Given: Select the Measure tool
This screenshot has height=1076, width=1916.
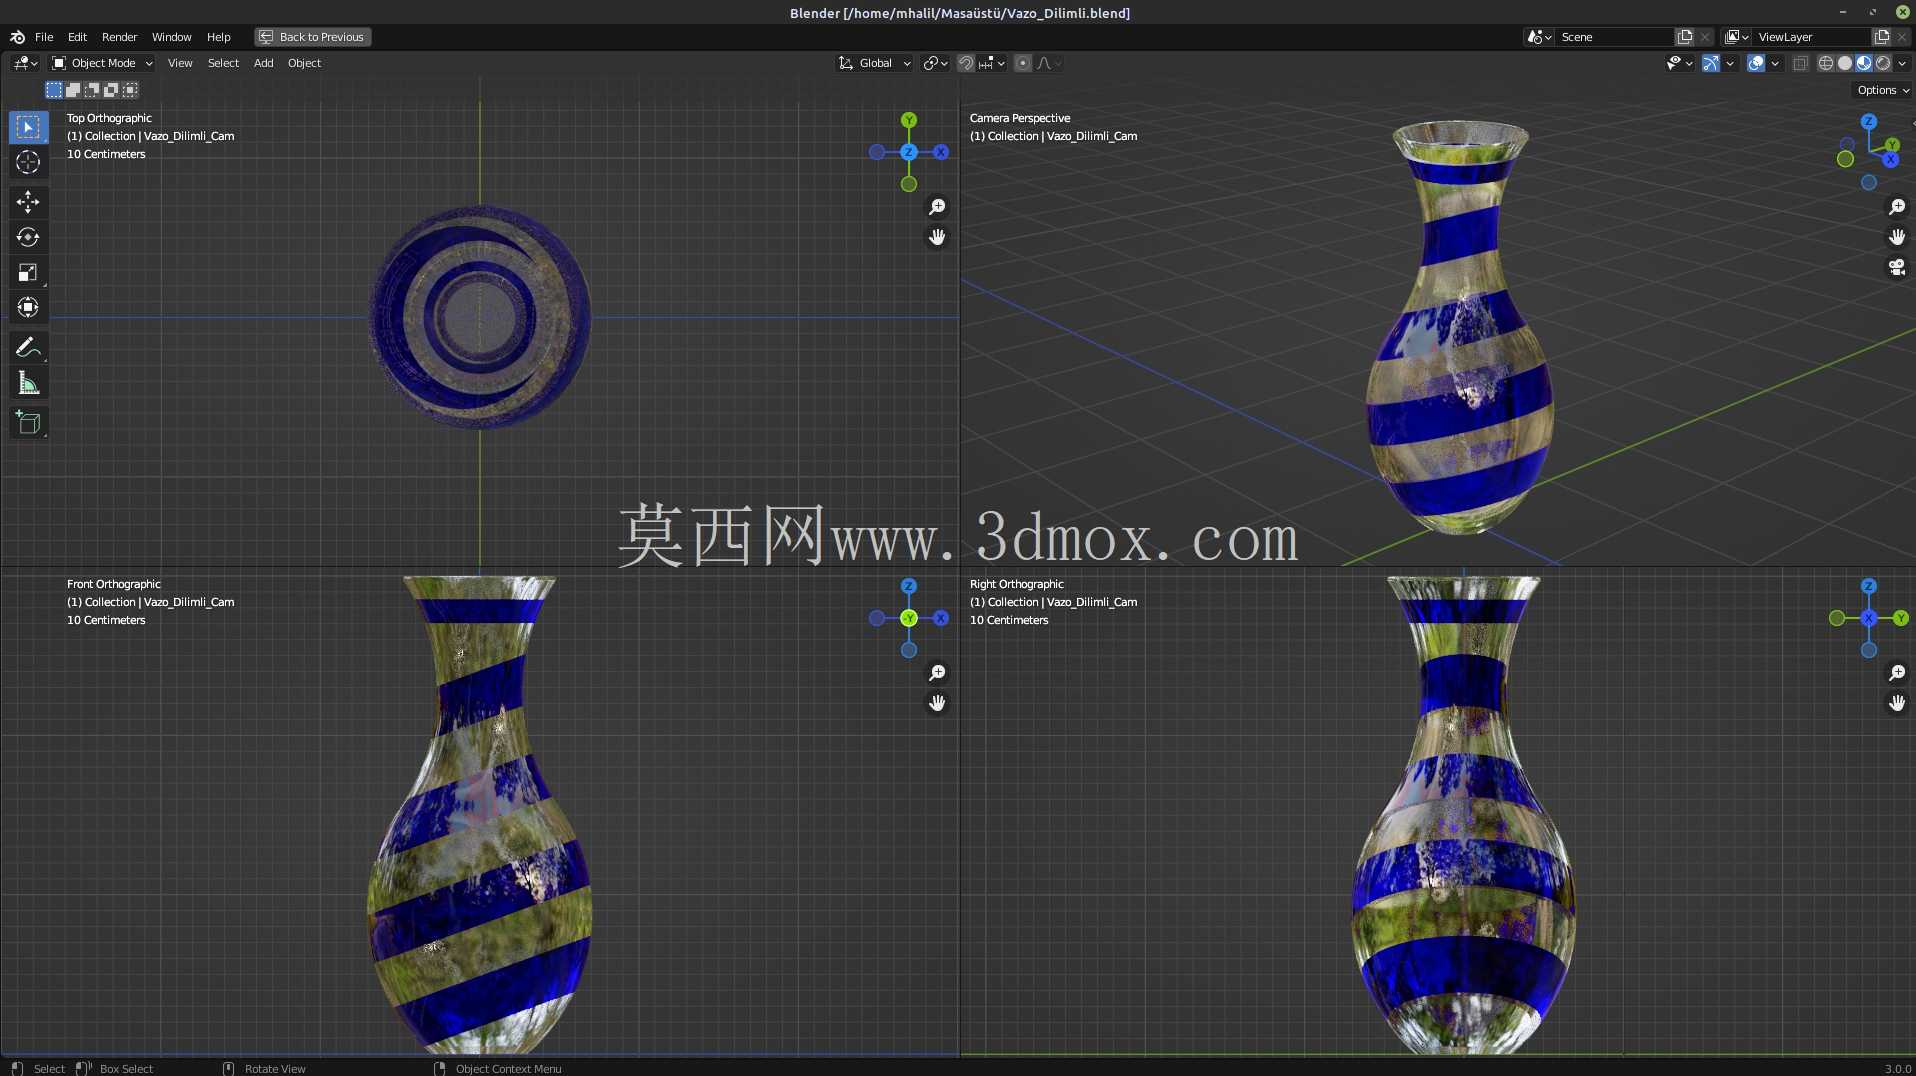Looking at the screenshot, I should click(x=28, y=383).
